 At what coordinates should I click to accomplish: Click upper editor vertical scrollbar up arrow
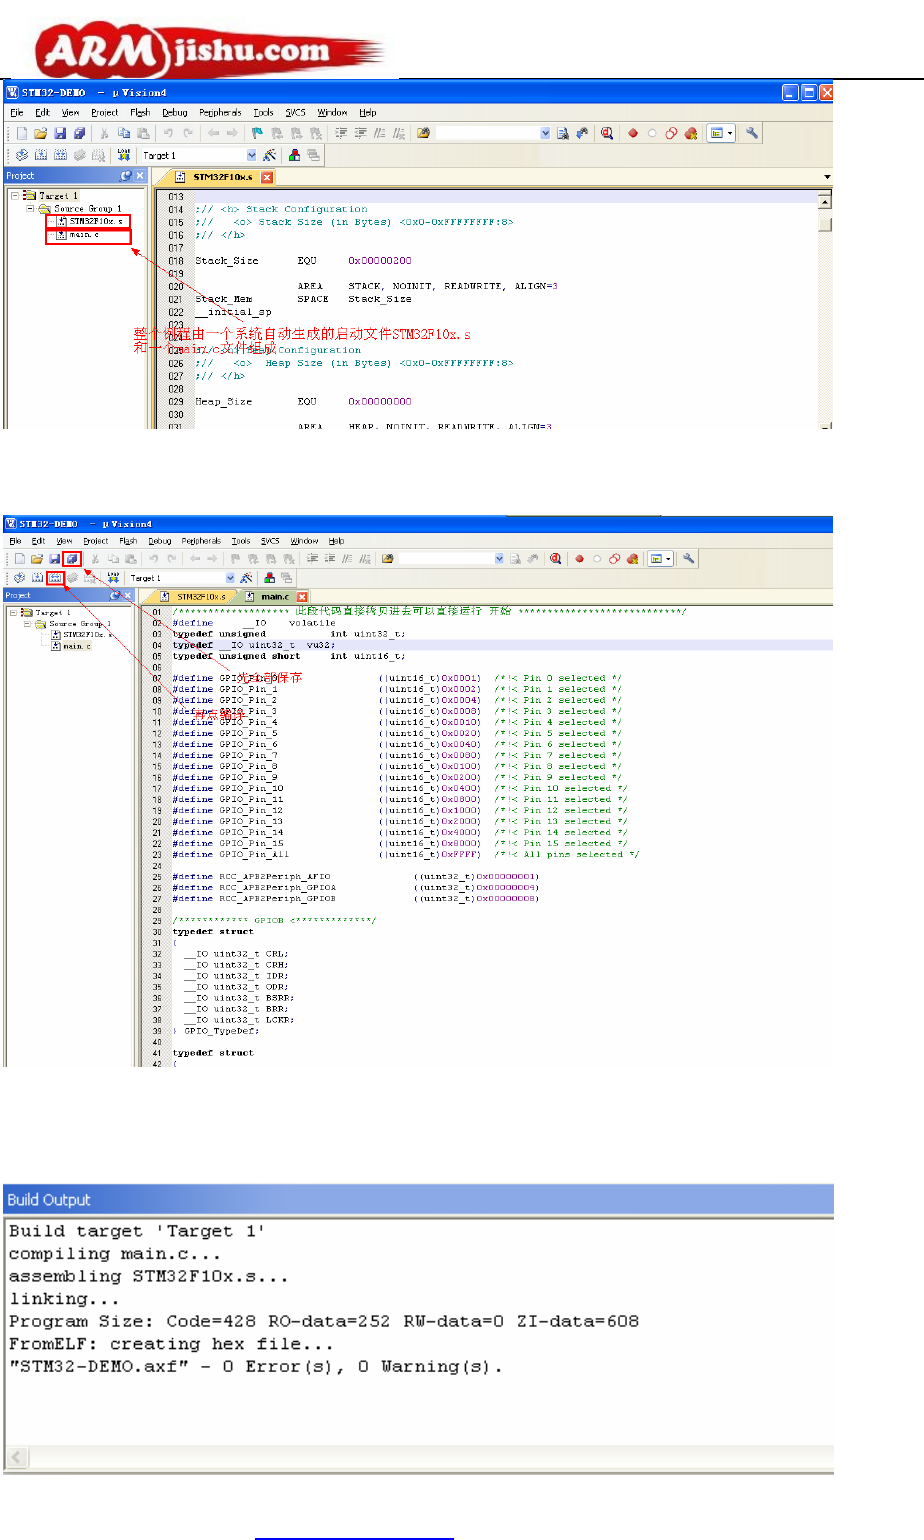pos(826,201)
